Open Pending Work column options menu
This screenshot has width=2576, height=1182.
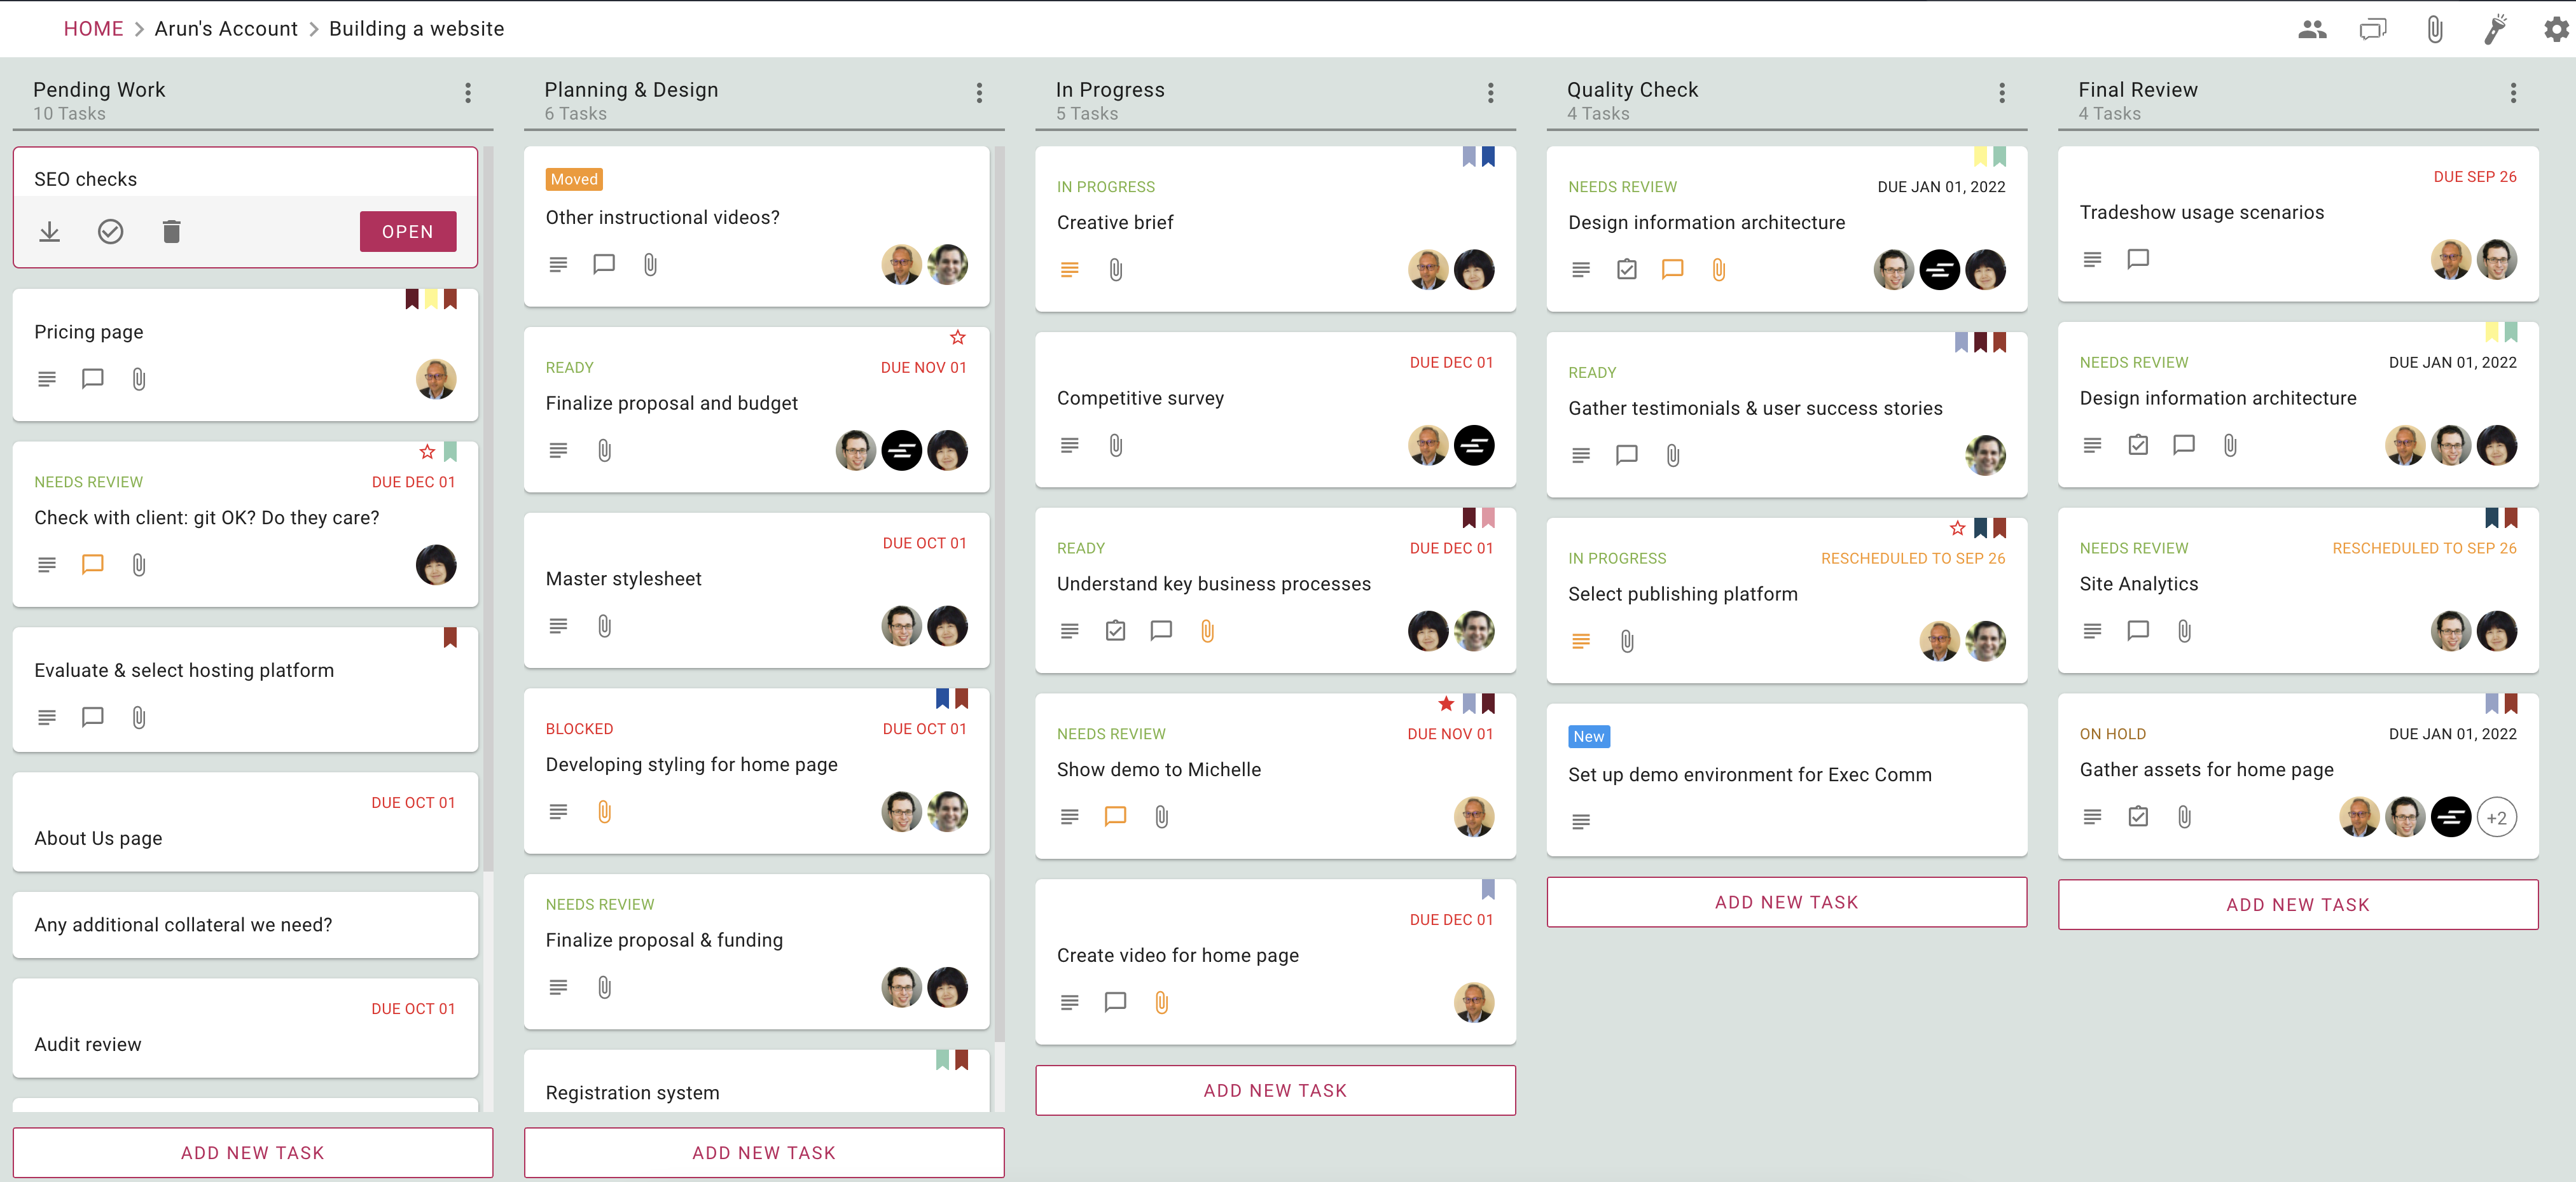pos(468,93)
